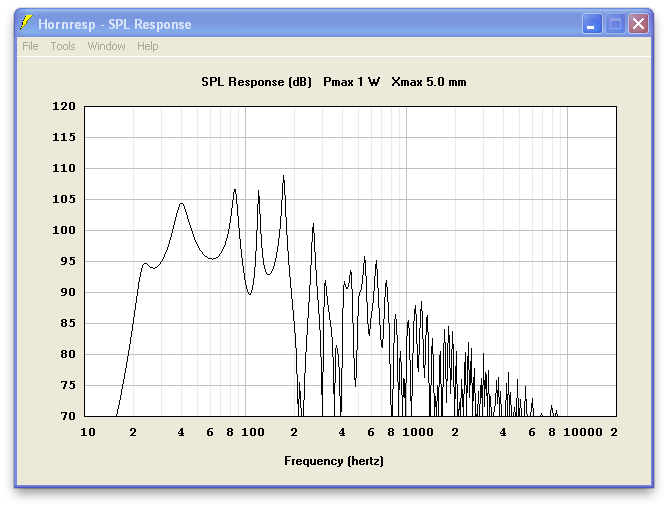Click the disabled maximize button
The width and height of the screenshot is (668, 508).
point(615,23)
